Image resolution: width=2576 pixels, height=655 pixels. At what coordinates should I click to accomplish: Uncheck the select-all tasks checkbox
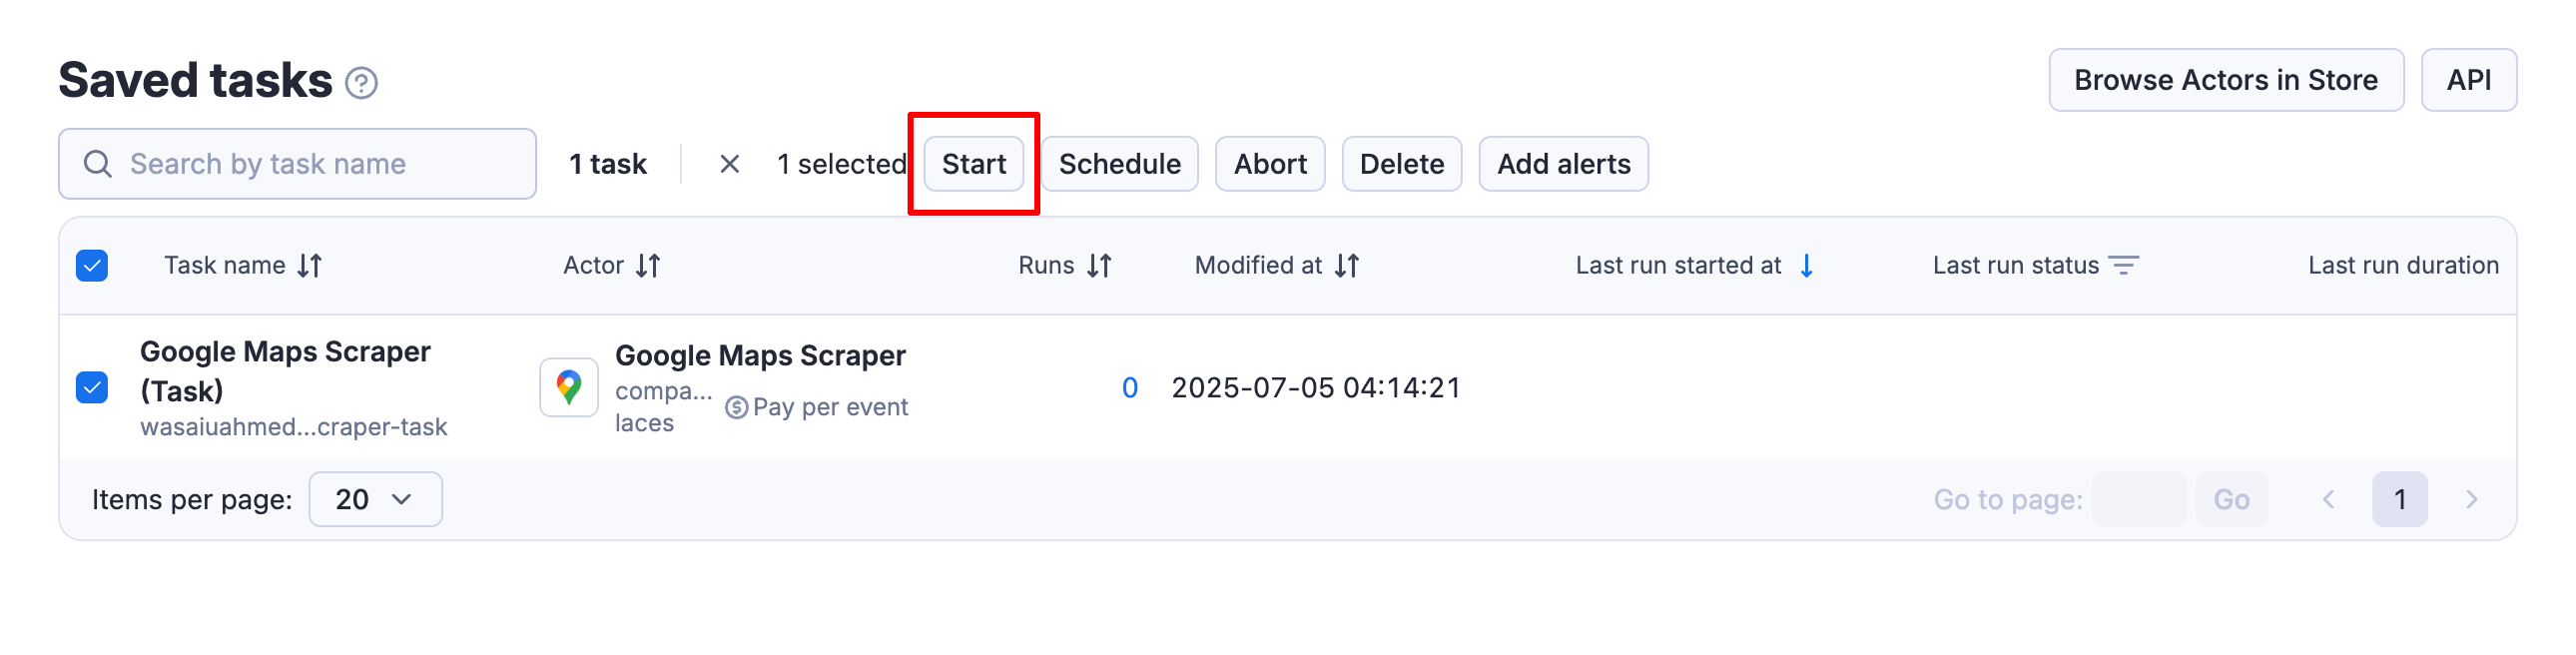pyautogui.click(x=92, y=265)
